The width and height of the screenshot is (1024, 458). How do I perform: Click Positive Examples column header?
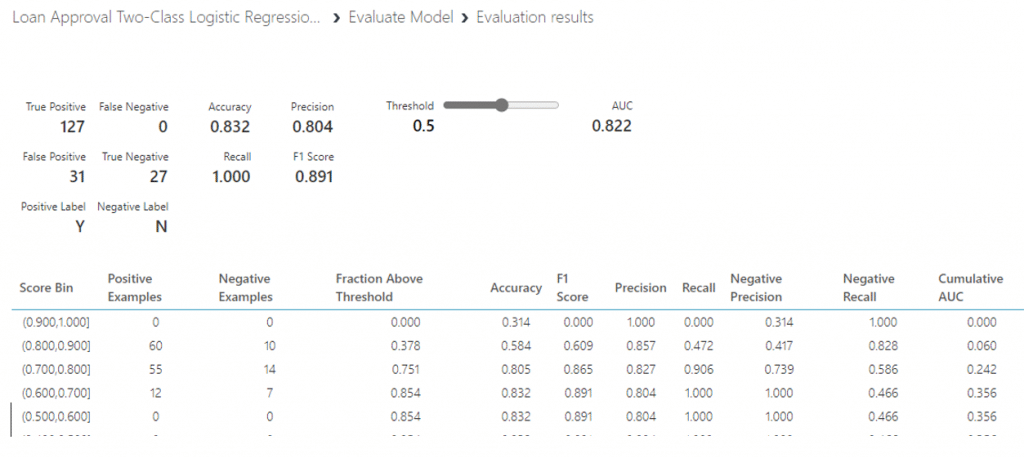[135, 287]
